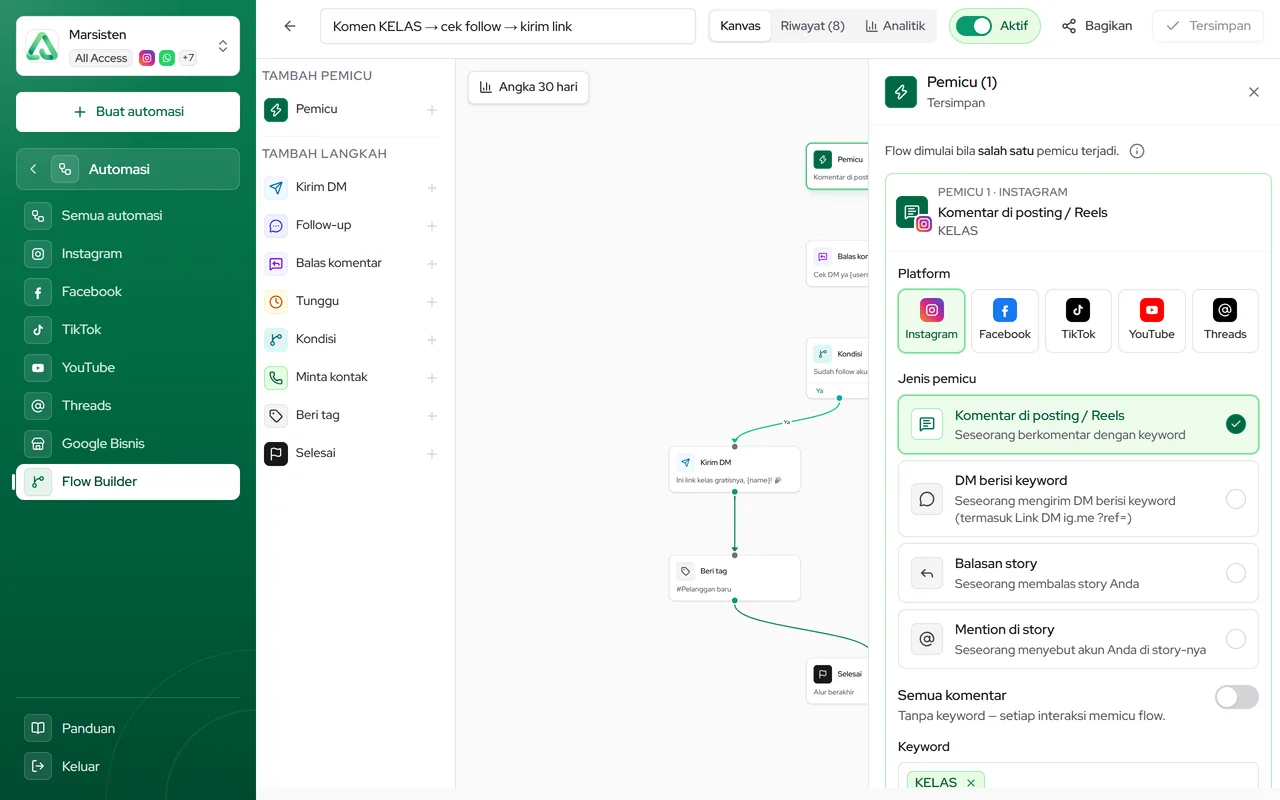The width and height of the screenshot is (1280, 800).
Task: Edit the flow title field
Action: click(508, 26)
